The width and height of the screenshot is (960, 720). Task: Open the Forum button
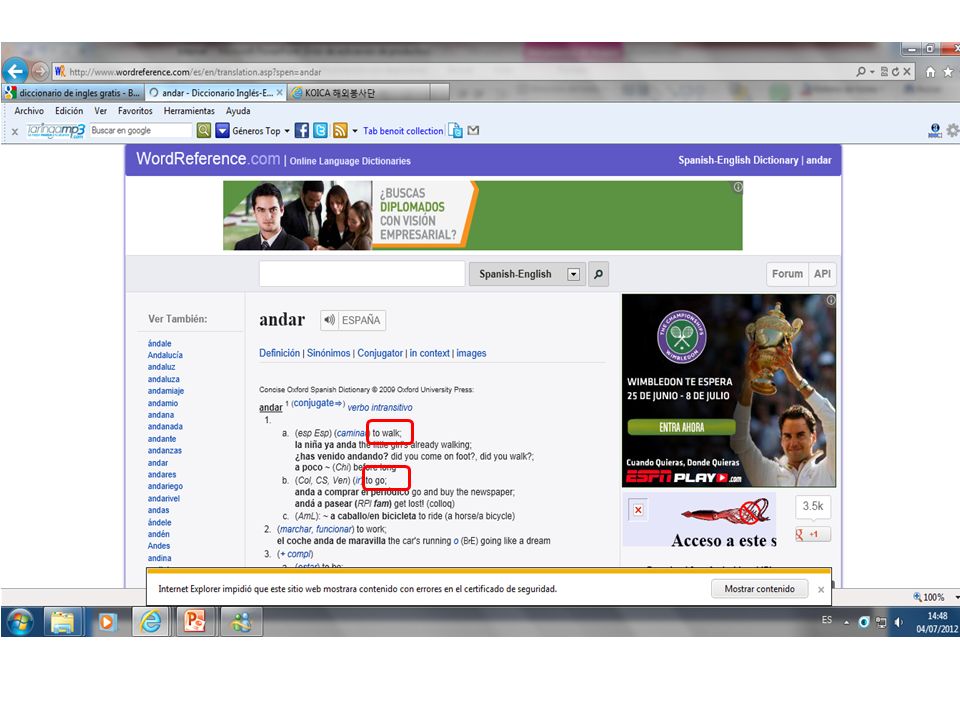coord(787,274)
